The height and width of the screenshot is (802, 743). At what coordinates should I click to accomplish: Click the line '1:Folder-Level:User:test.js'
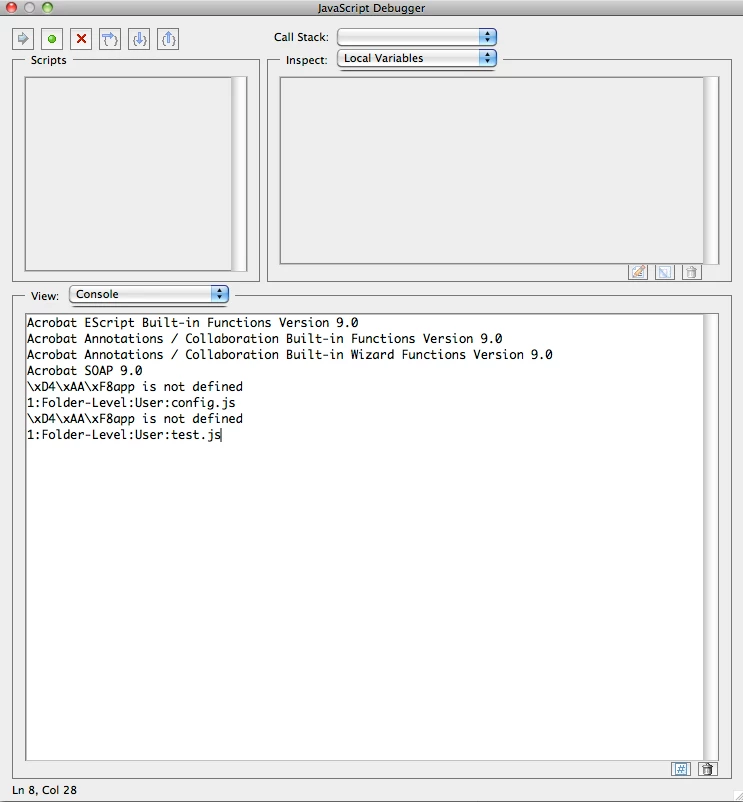point(124,435)
